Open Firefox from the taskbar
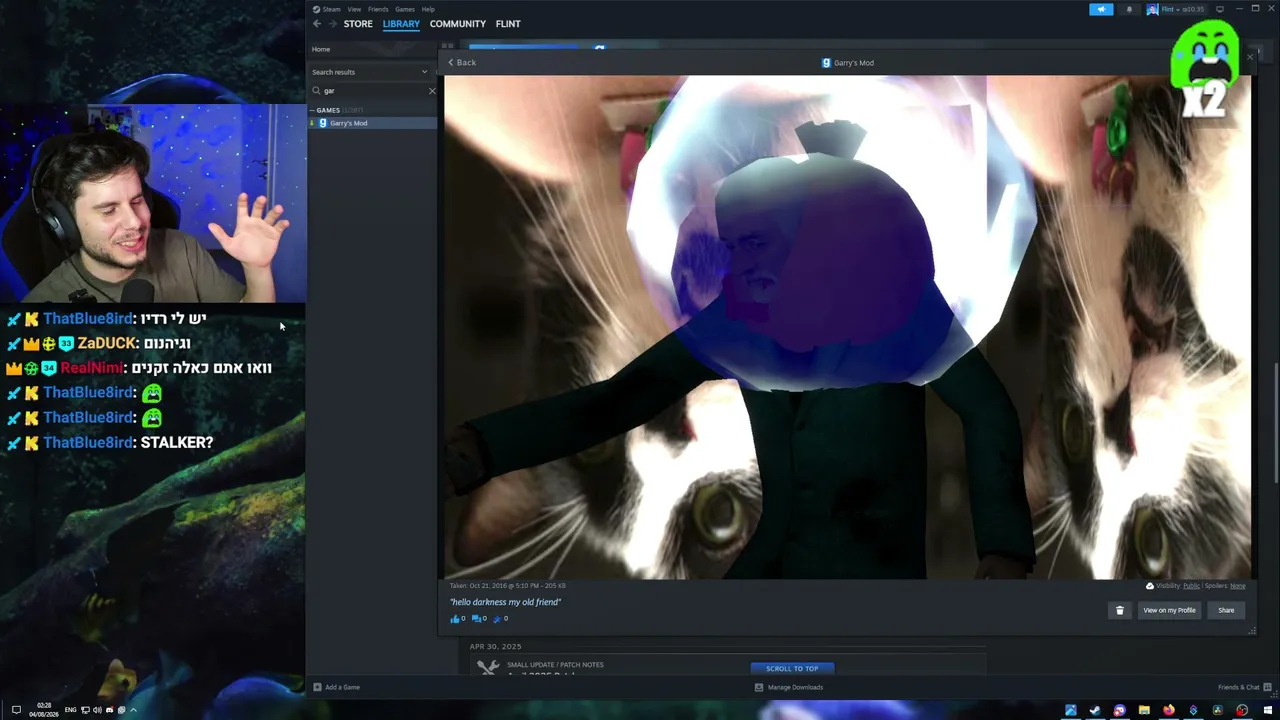Screen dimensions: 1280x720 click(x=1168, y=711)
